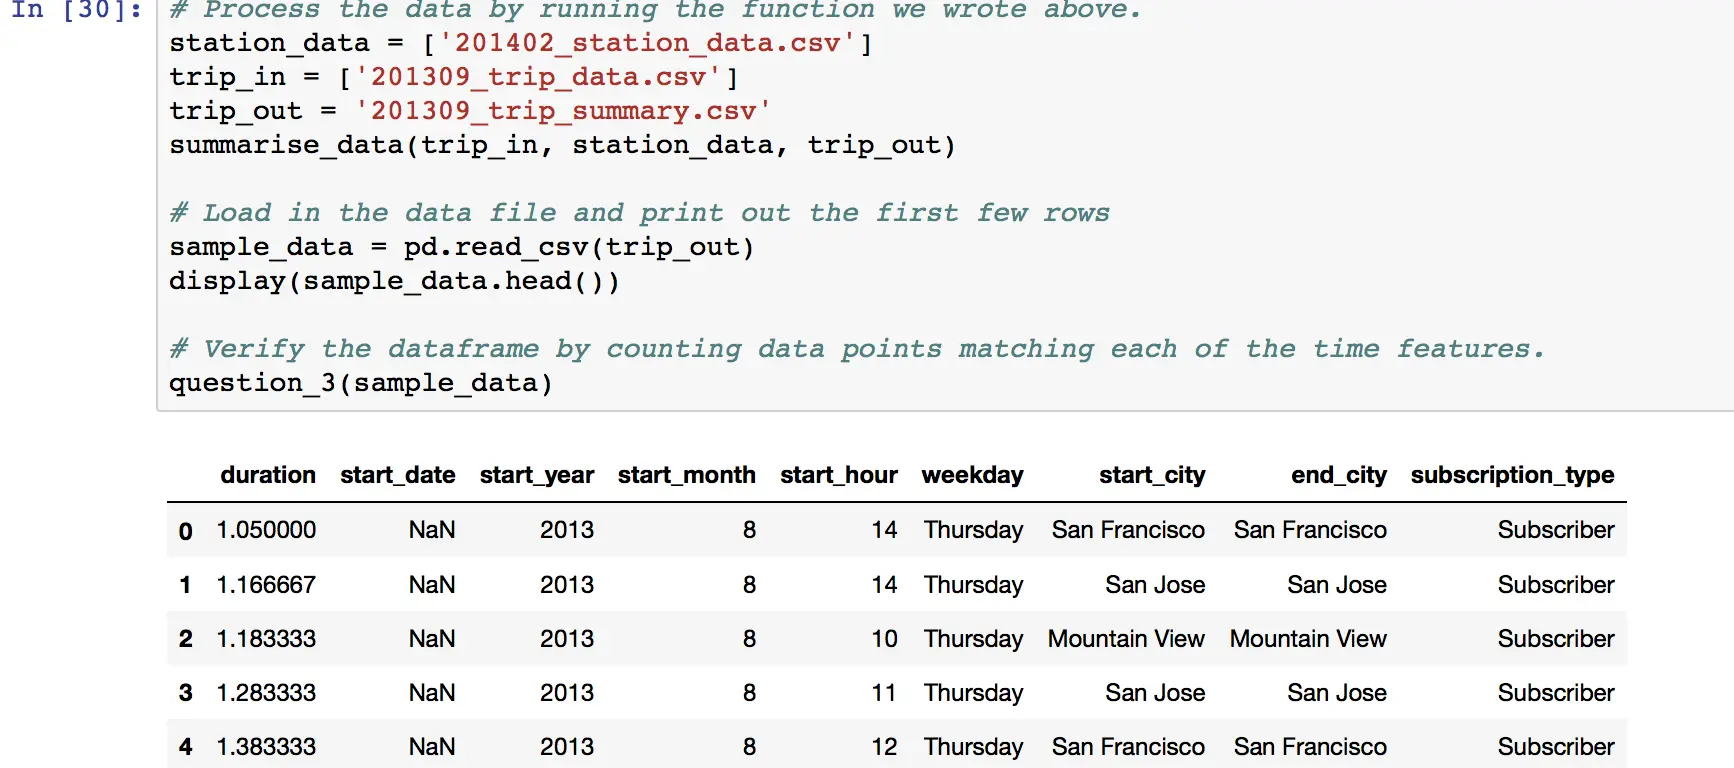Click Subscriber in row 3
The image size is (1734, 768).
1556,693
